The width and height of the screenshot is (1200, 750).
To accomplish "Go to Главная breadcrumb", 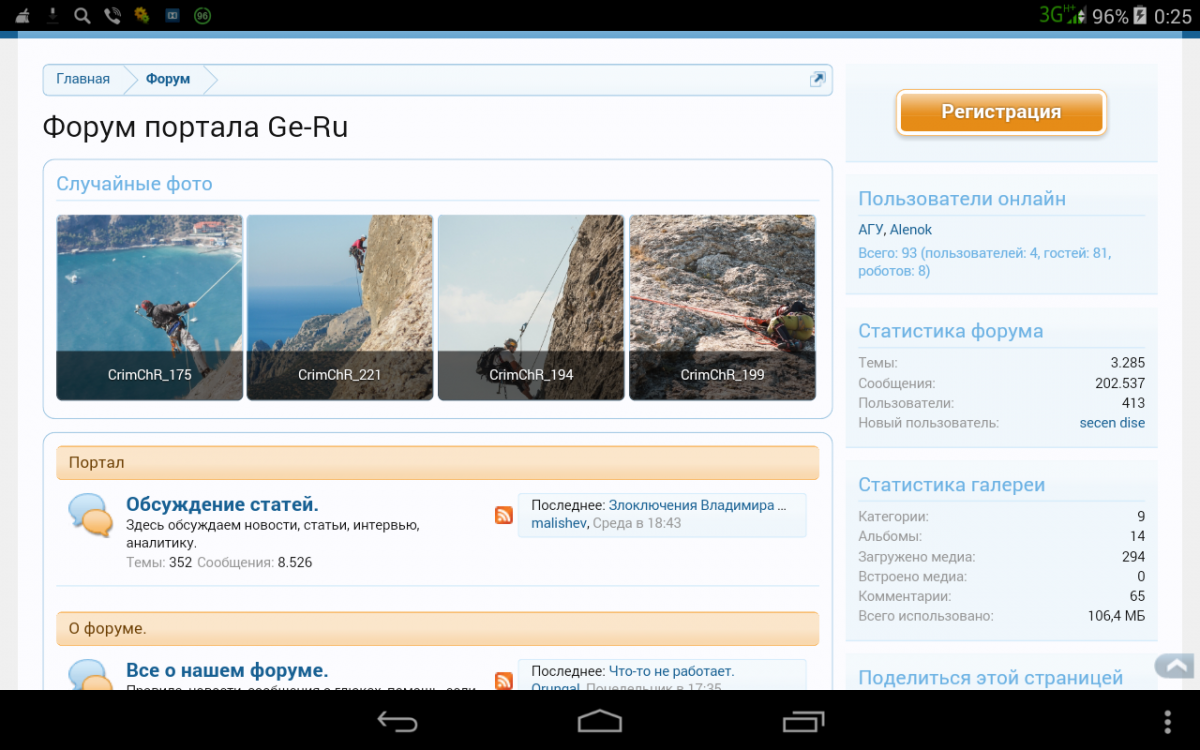I will pyautogui.click(x=83, y=79).
